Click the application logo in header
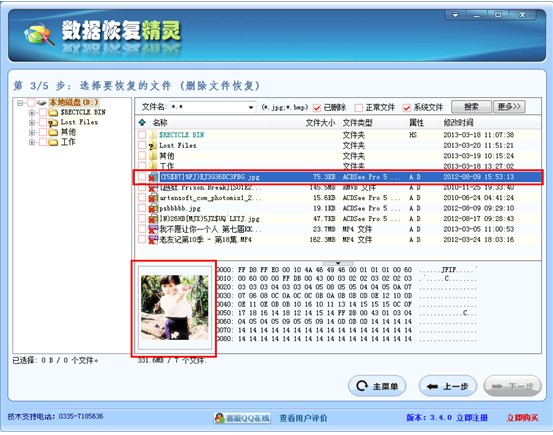553x435 pixels. click(x=40, y=34)
